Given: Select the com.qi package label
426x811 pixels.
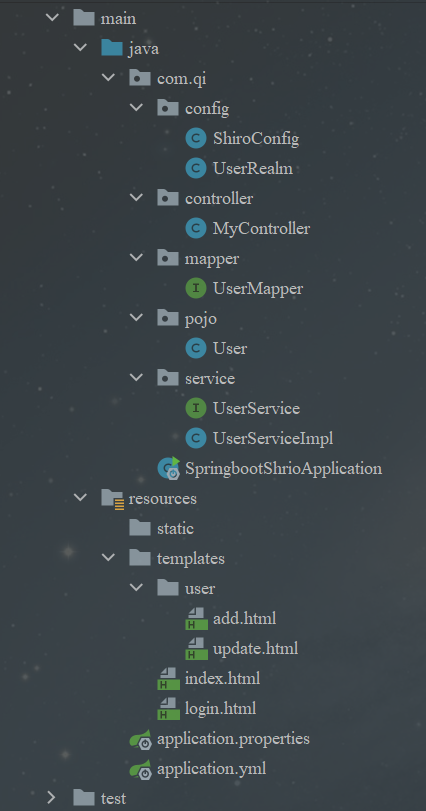Looking at the screenshot, I should (x=181, y=79).
